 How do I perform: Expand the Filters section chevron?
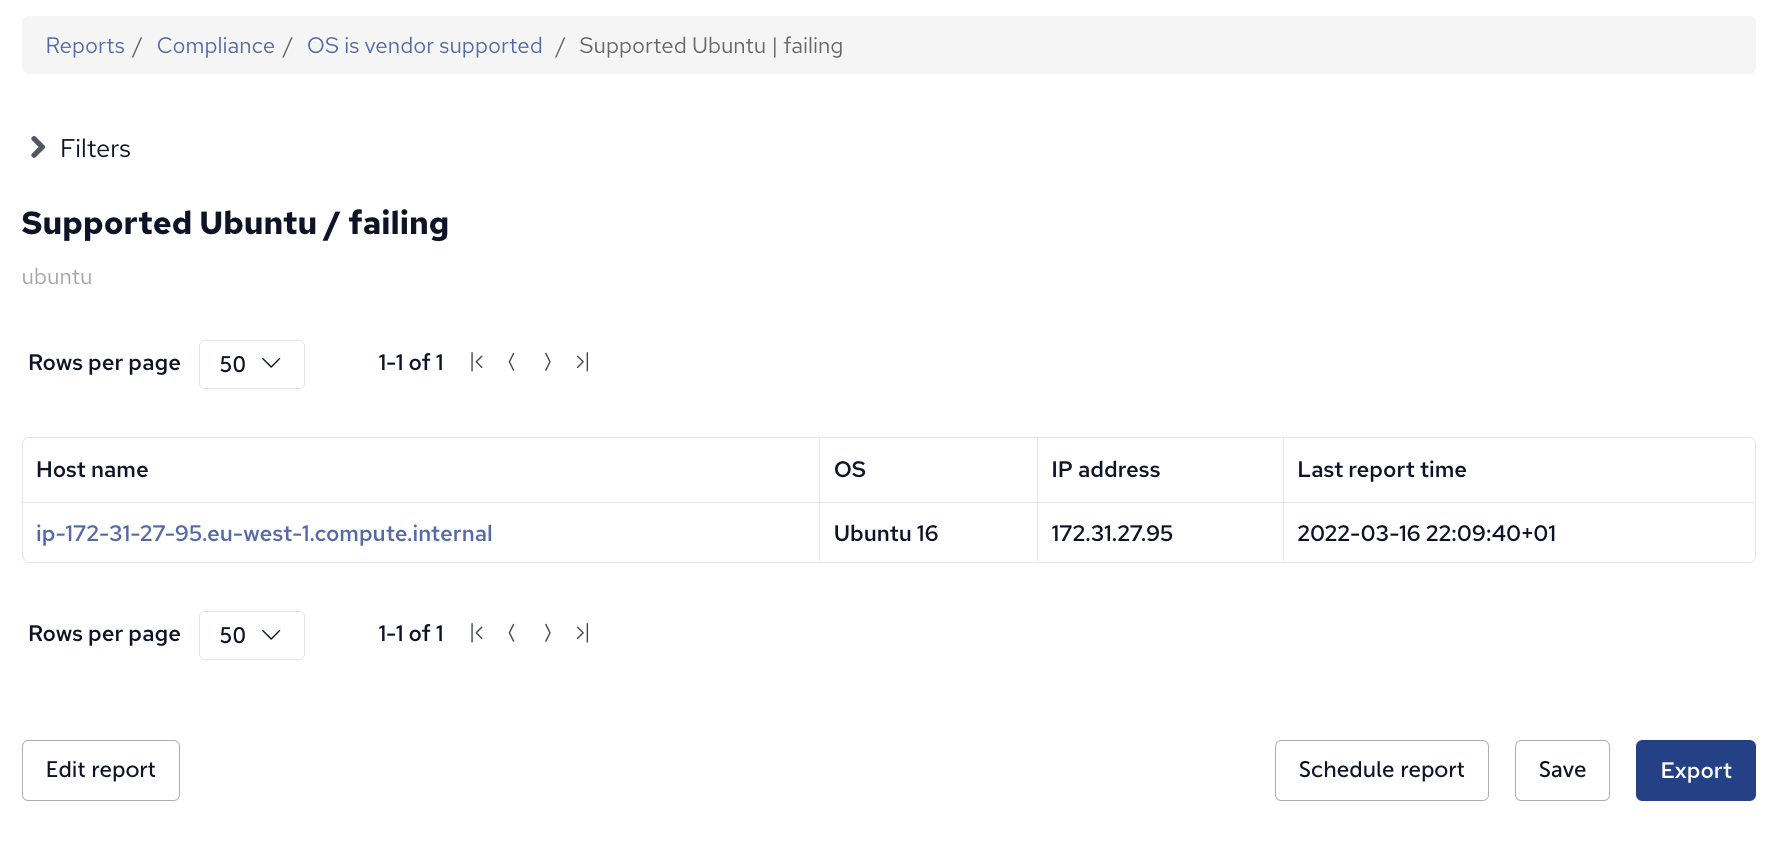pyautogui.click(x=38, y=148)
